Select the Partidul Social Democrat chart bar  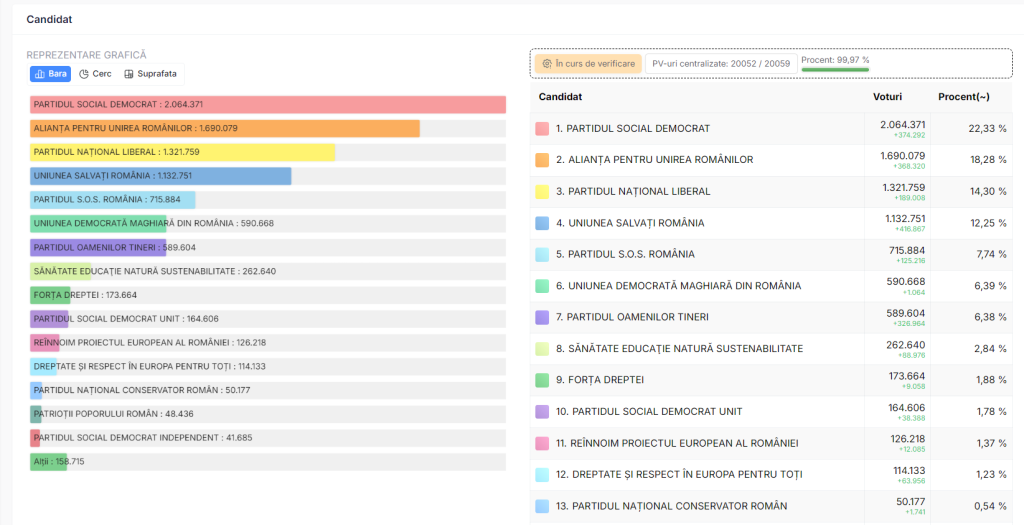tap(268, 104)
